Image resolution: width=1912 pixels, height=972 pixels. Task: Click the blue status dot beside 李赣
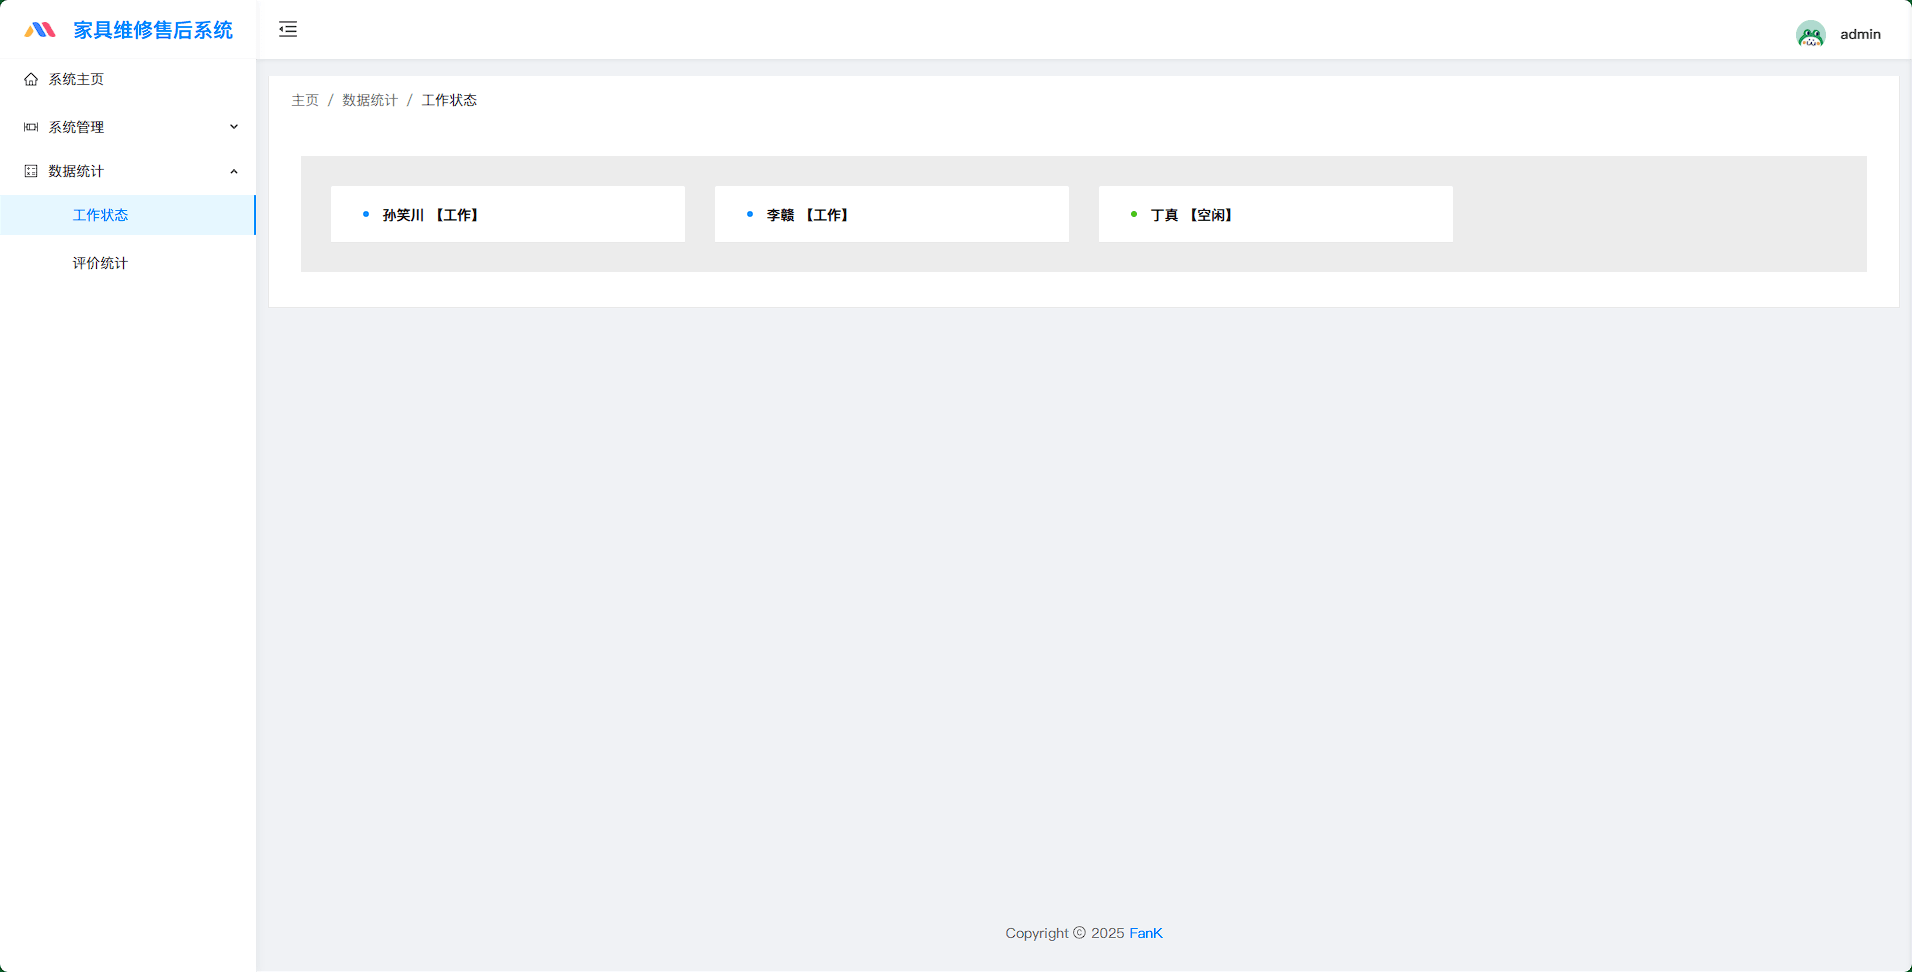coord(750,214)
